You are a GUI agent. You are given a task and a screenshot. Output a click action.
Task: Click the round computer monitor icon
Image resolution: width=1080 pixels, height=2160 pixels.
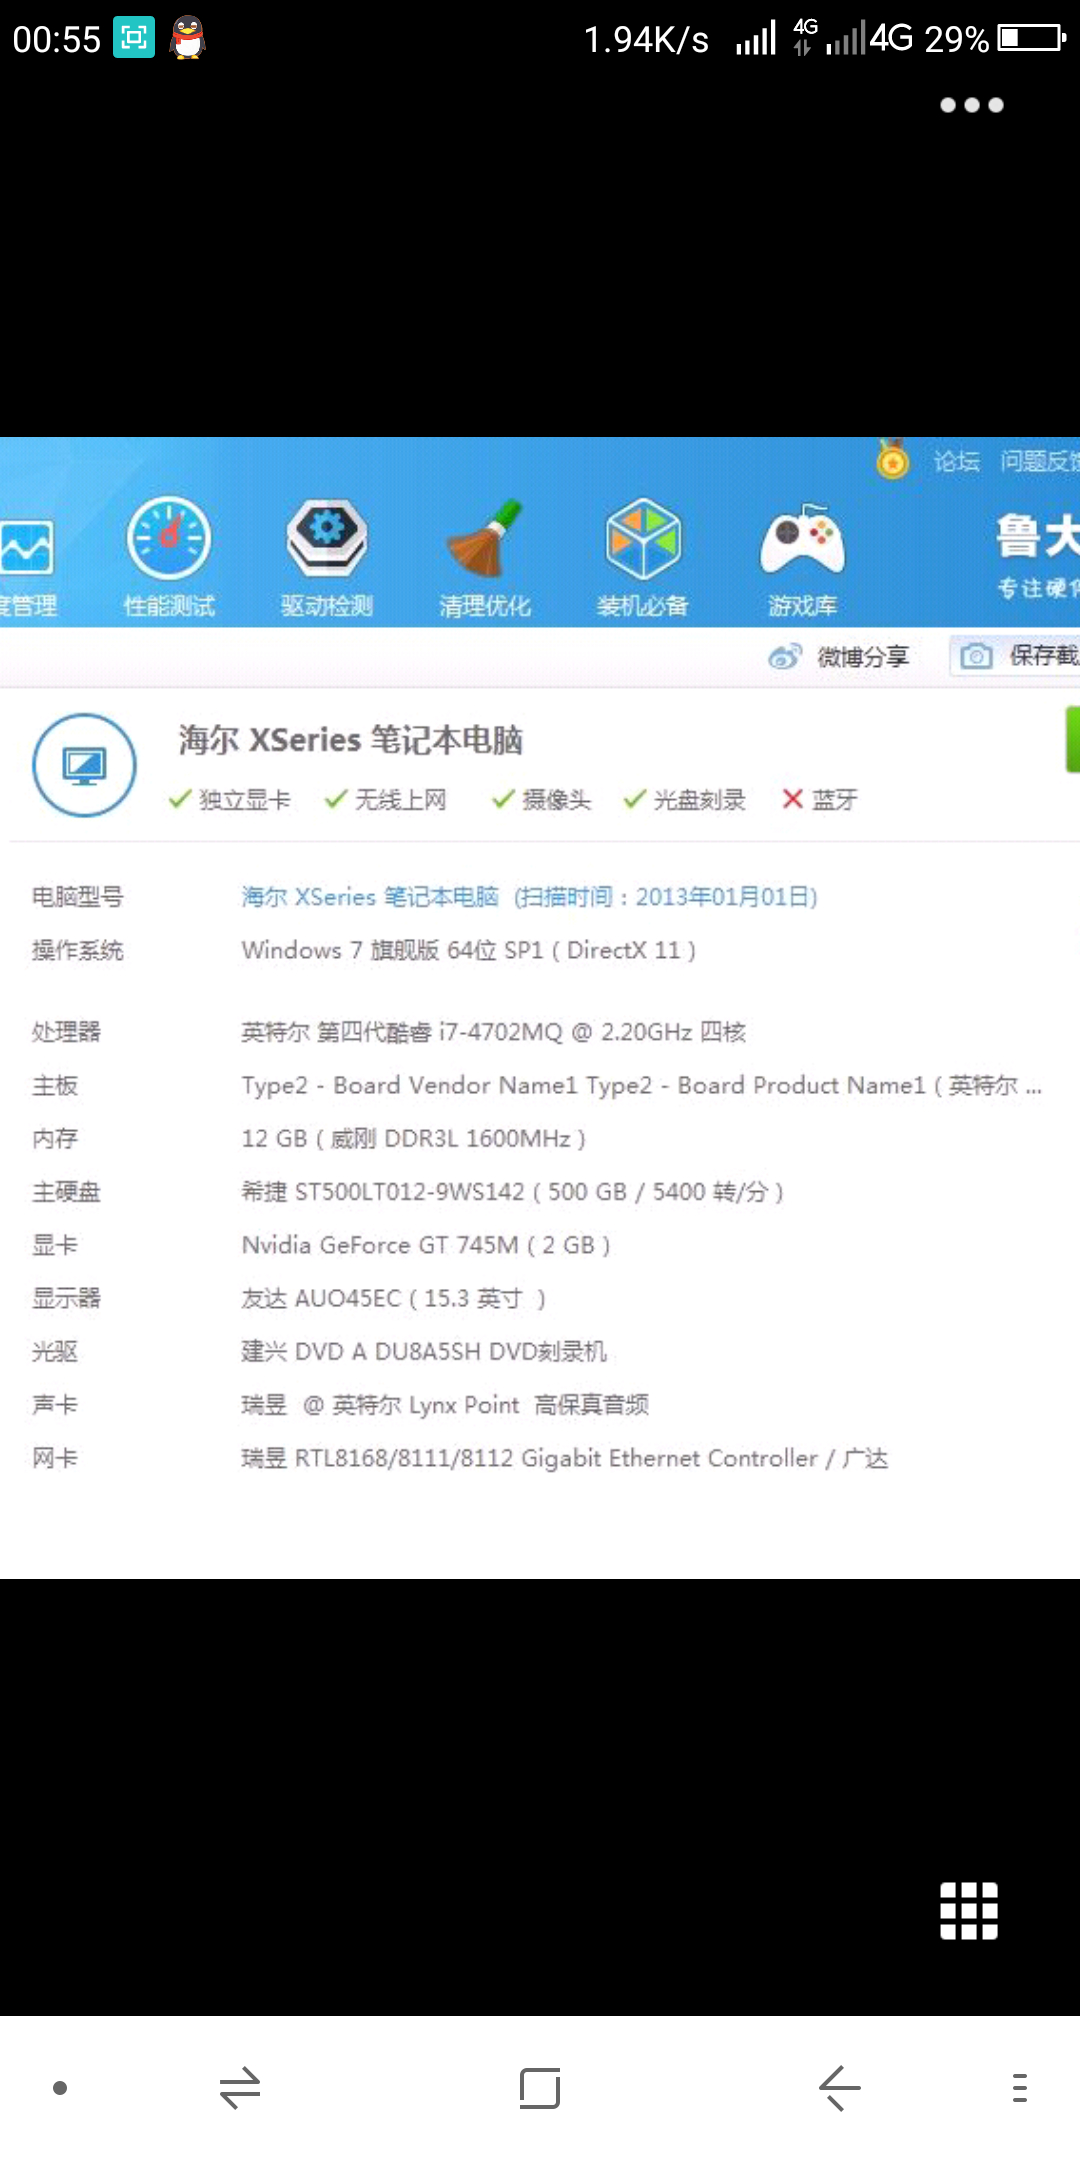pyautogui.click(x=85, y=765)
